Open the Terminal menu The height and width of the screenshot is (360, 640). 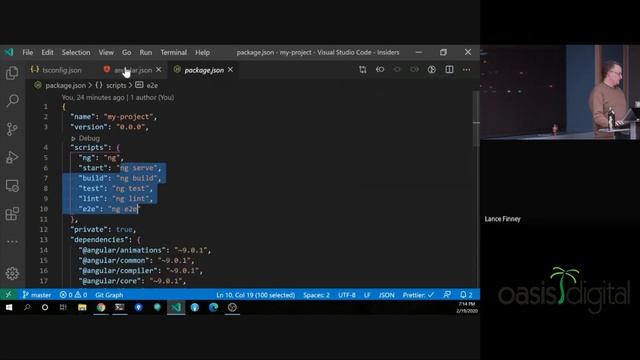(x=173, y=52)
